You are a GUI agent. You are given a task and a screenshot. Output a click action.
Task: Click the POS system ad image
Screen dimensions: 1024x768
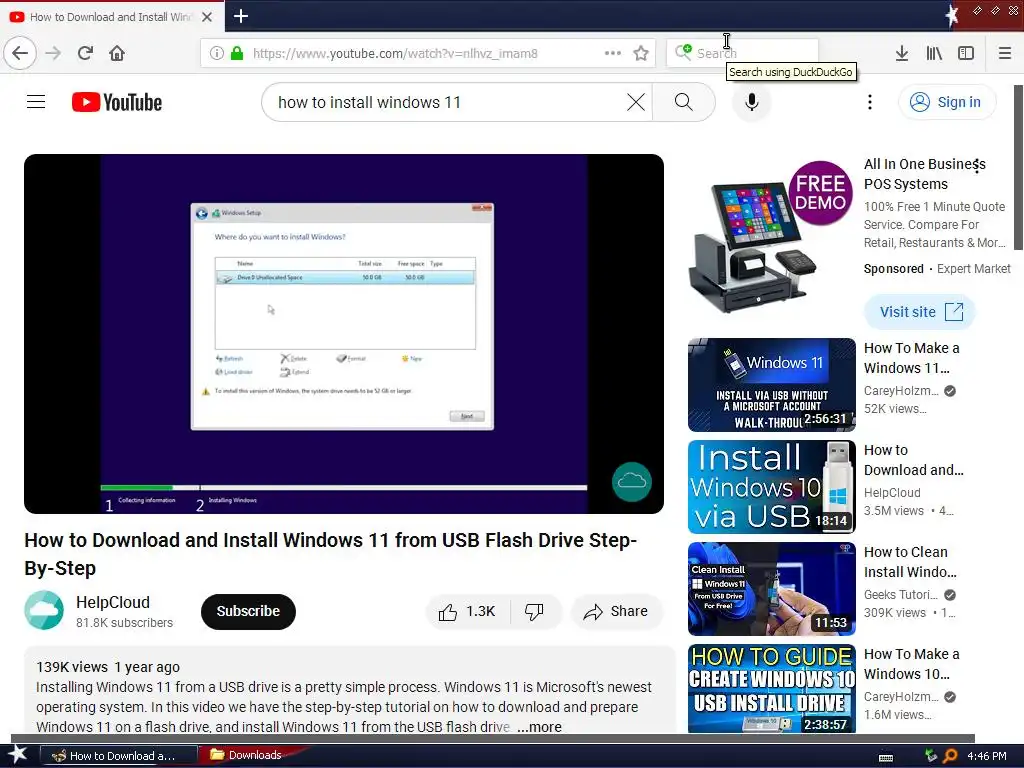coord(771,237)
